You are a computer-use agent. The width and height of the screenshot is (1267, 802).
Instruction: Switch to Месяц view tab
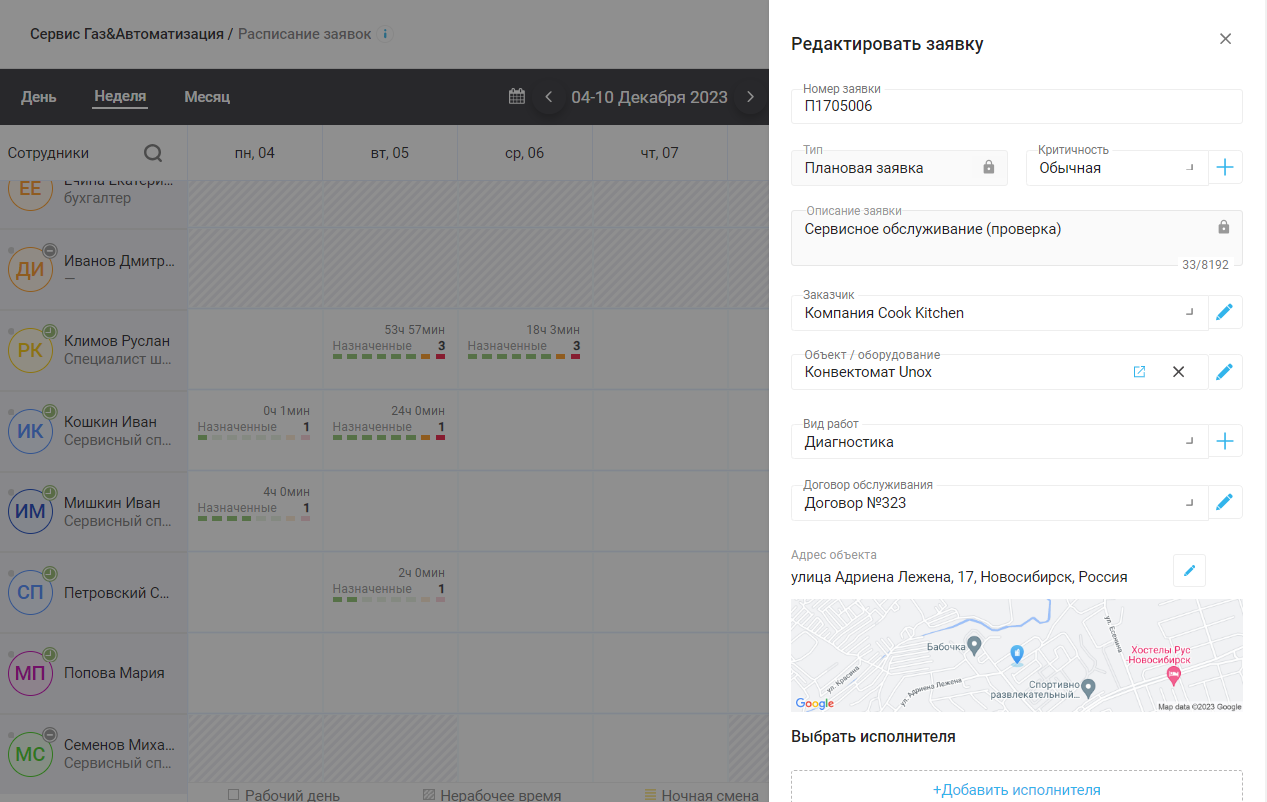tap(207, 97)
